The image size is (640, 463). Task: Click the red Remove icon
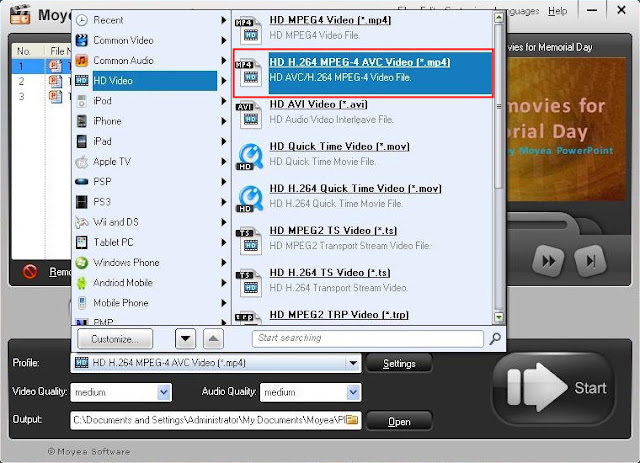tap(30, 272)
